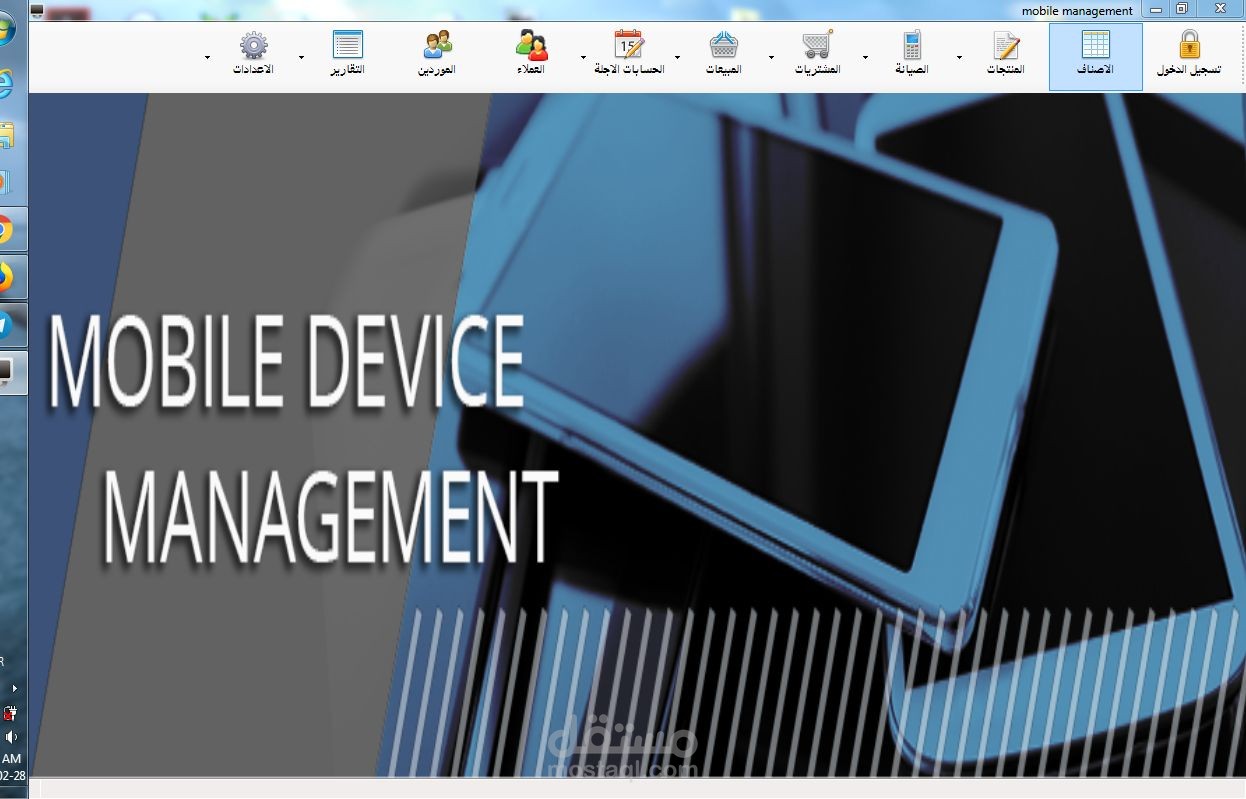
Task: Expand the التقارير dropdown arrow
Action: tap(301, 58)
